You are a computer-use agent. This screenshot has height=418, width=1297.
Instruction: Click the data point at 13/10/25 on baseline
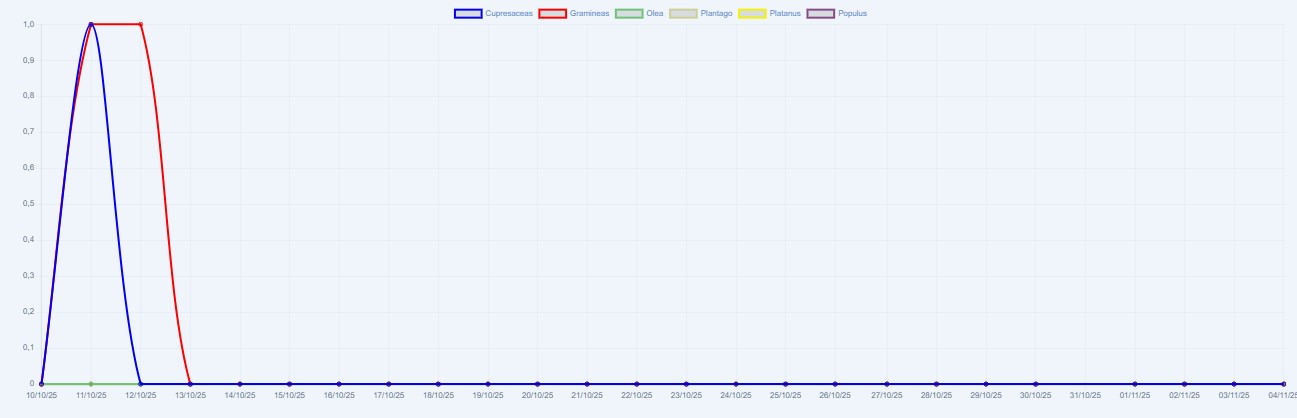(x=190, y=384)
